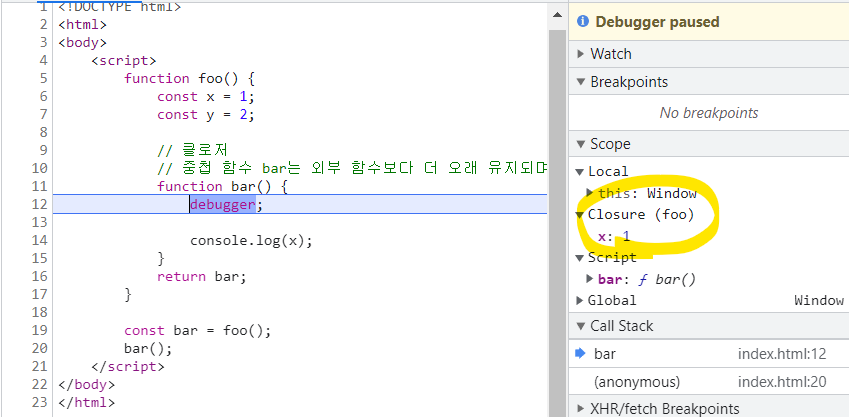Click line number 12 in gutter
849x417 pixels.
40,204
